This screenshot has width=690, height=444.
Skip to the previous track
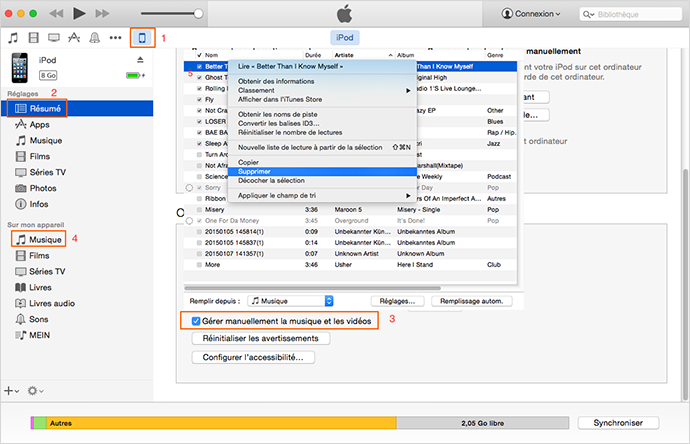(x=56, y=14)
